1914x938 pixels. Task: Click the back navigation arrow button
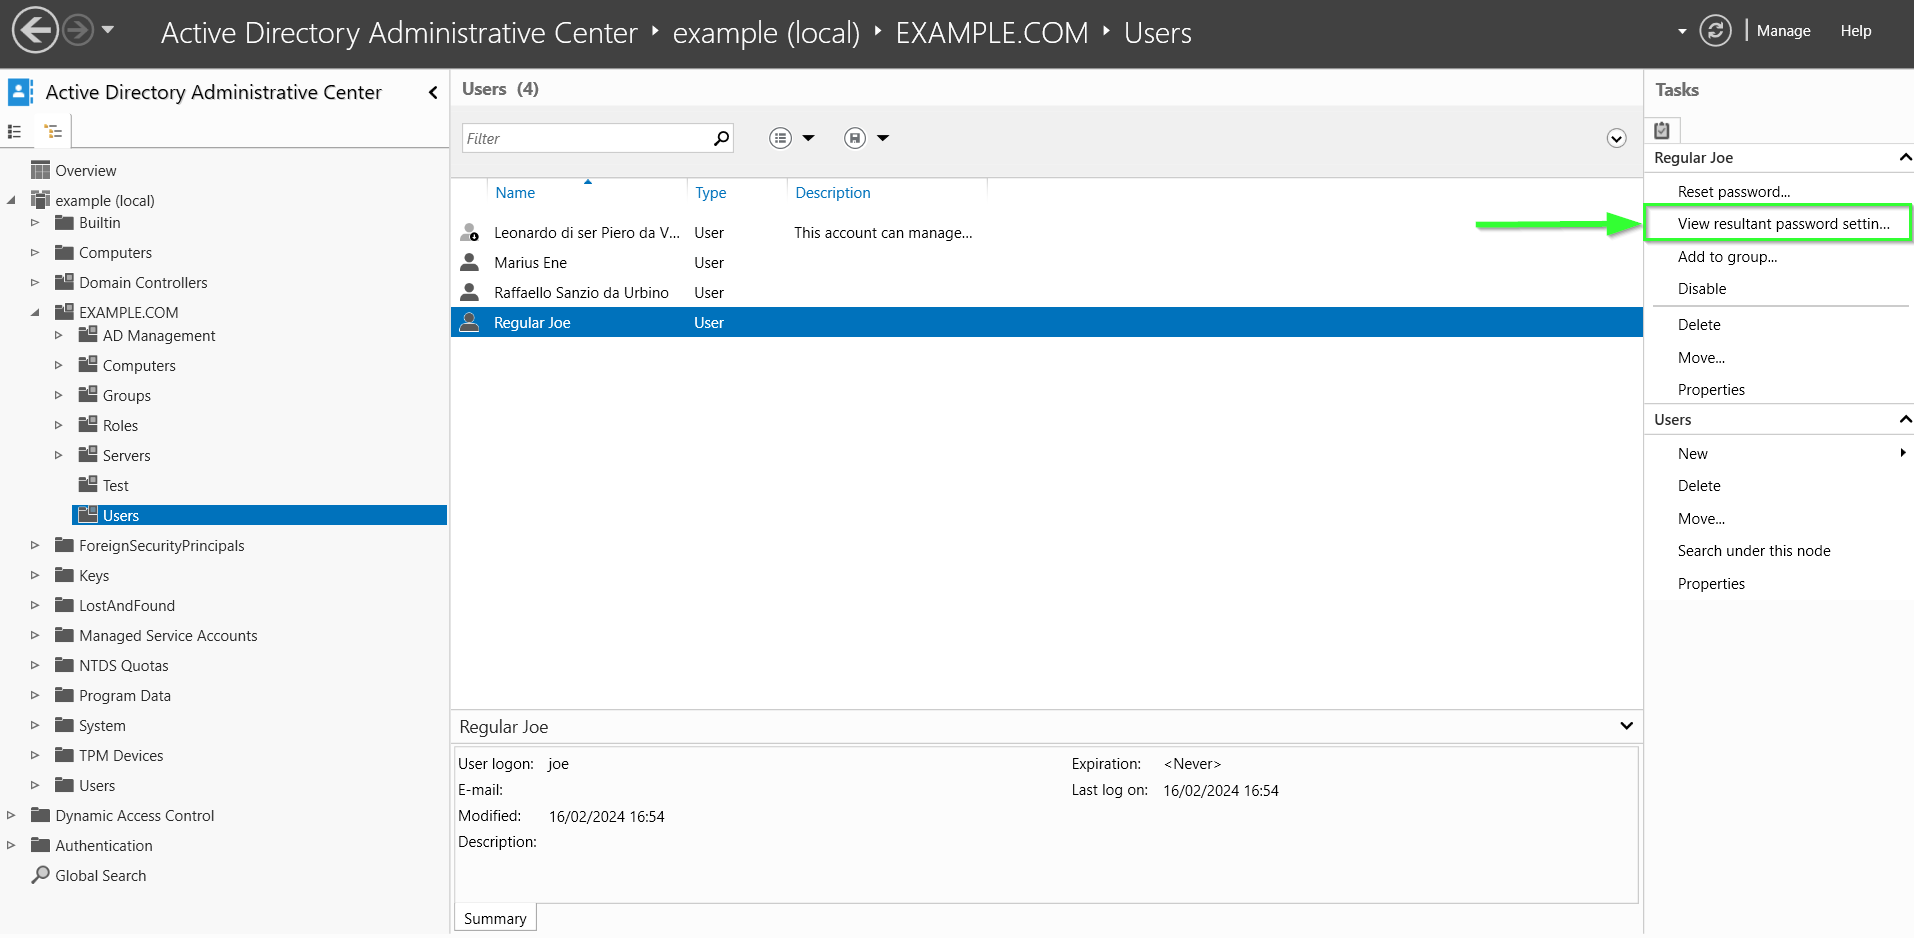35,31
